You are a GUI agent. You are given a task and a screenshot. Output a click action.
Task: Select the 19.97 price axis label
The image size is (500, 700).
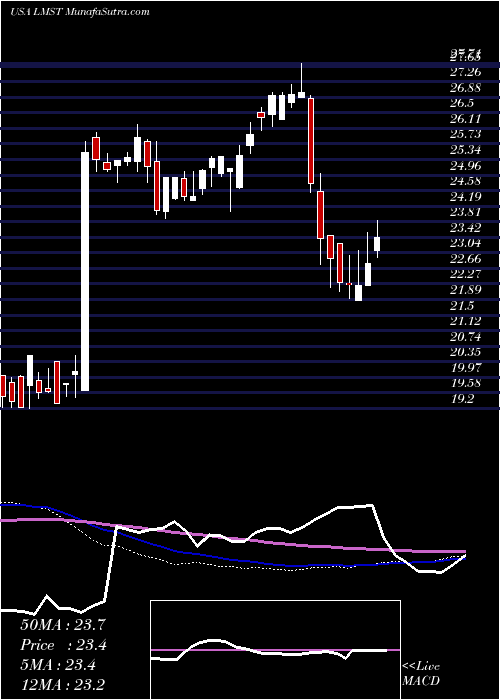(465, 368)
